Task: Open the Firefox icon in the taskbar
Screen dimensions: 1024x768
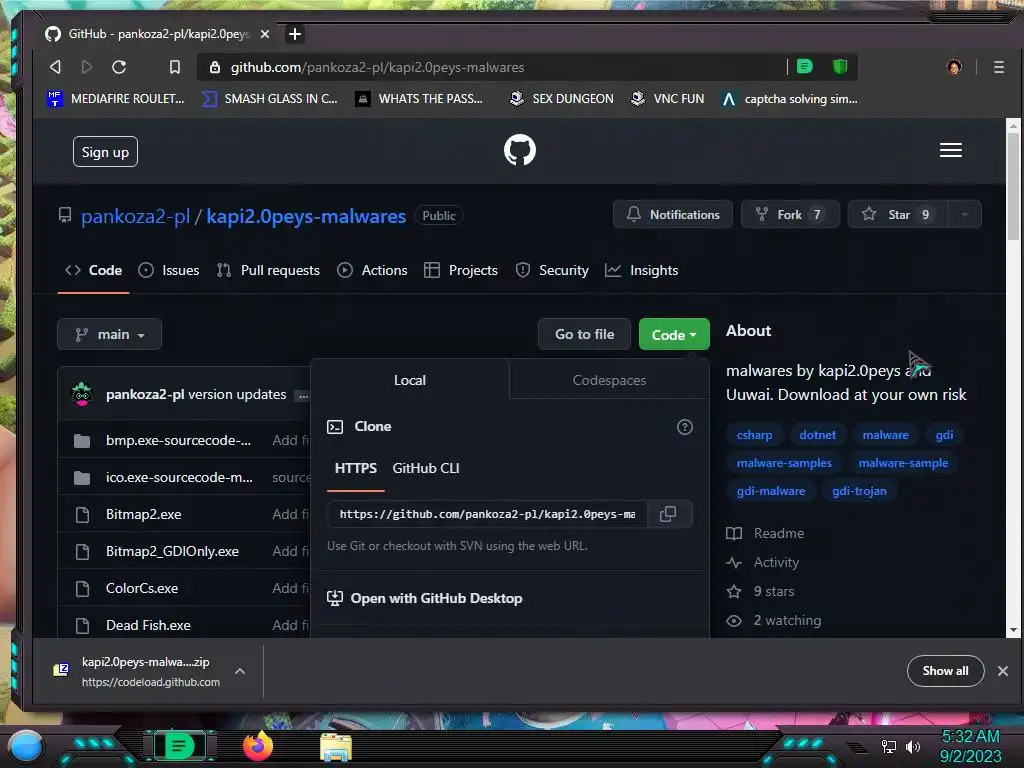Action: [258, 746]
